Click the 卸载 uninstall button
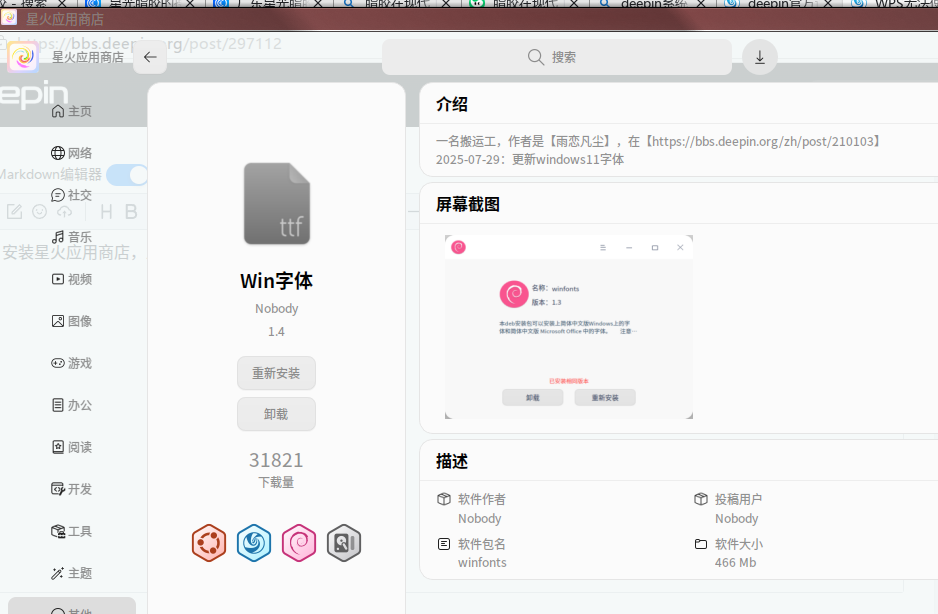 (x=276, y=414)
